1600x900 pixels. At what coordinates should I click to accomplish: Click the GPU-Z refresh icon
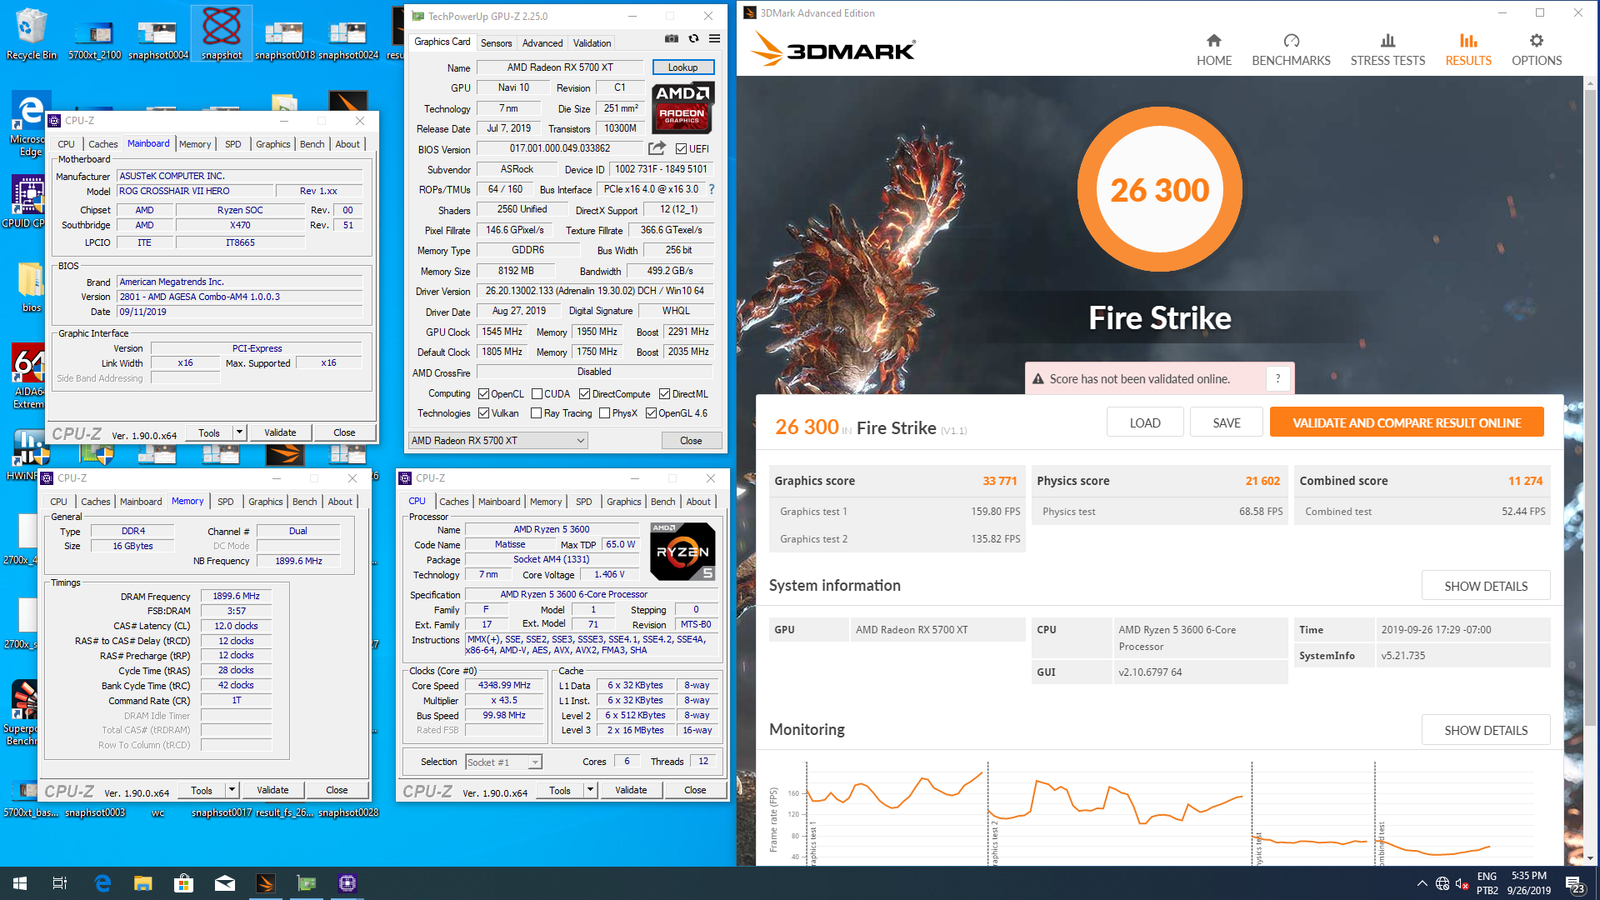point(693,39)
